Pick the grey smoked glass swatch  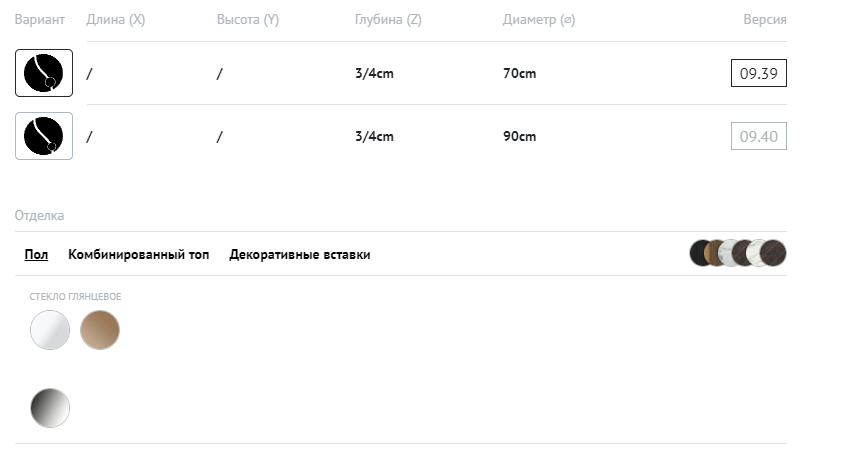[50, 408]
